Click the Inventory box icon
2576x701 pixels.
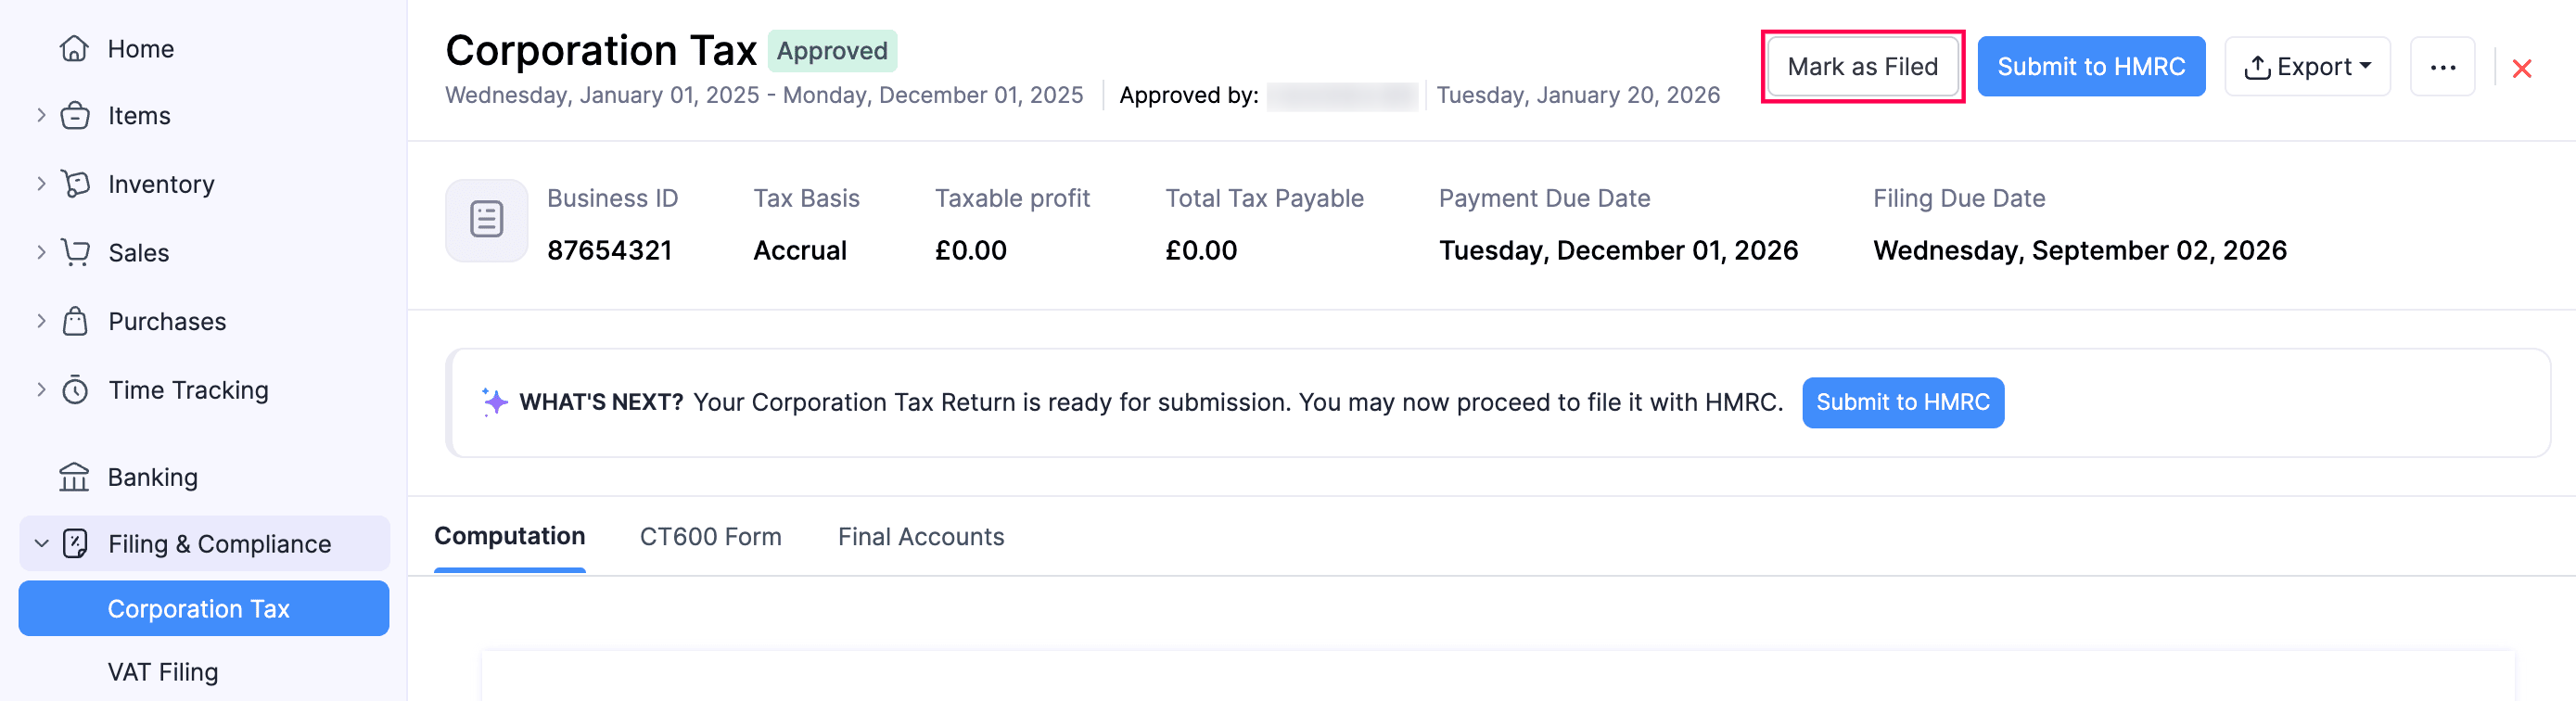[x=75, y=184]
